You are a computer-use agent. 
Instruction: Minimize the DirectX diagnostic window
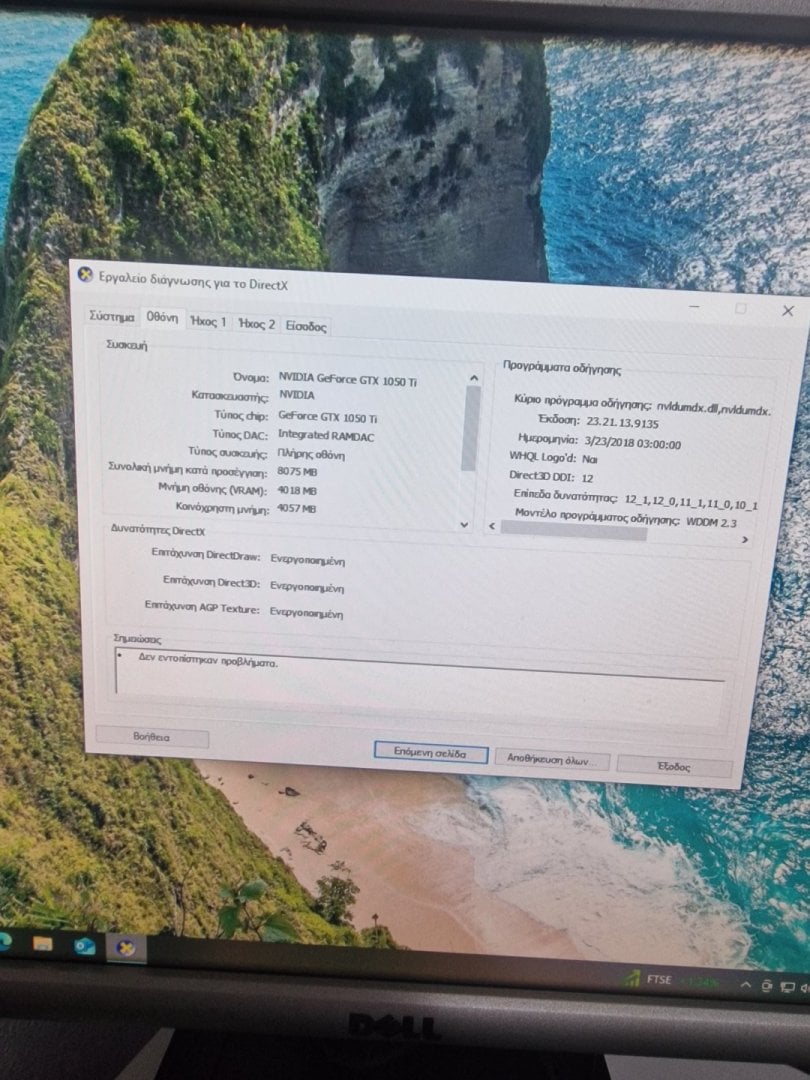(x=695, y=305)
